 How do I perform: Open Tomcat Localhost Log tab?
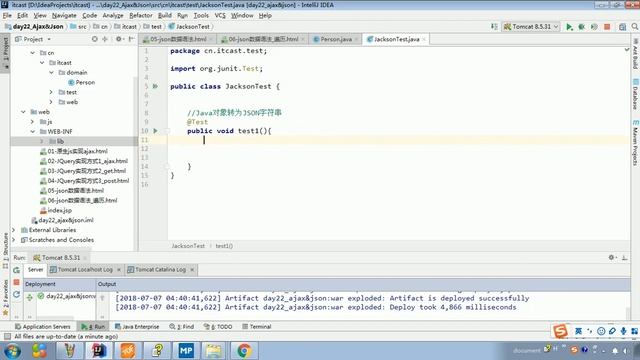pyautogui.click(x=85, y=270)
